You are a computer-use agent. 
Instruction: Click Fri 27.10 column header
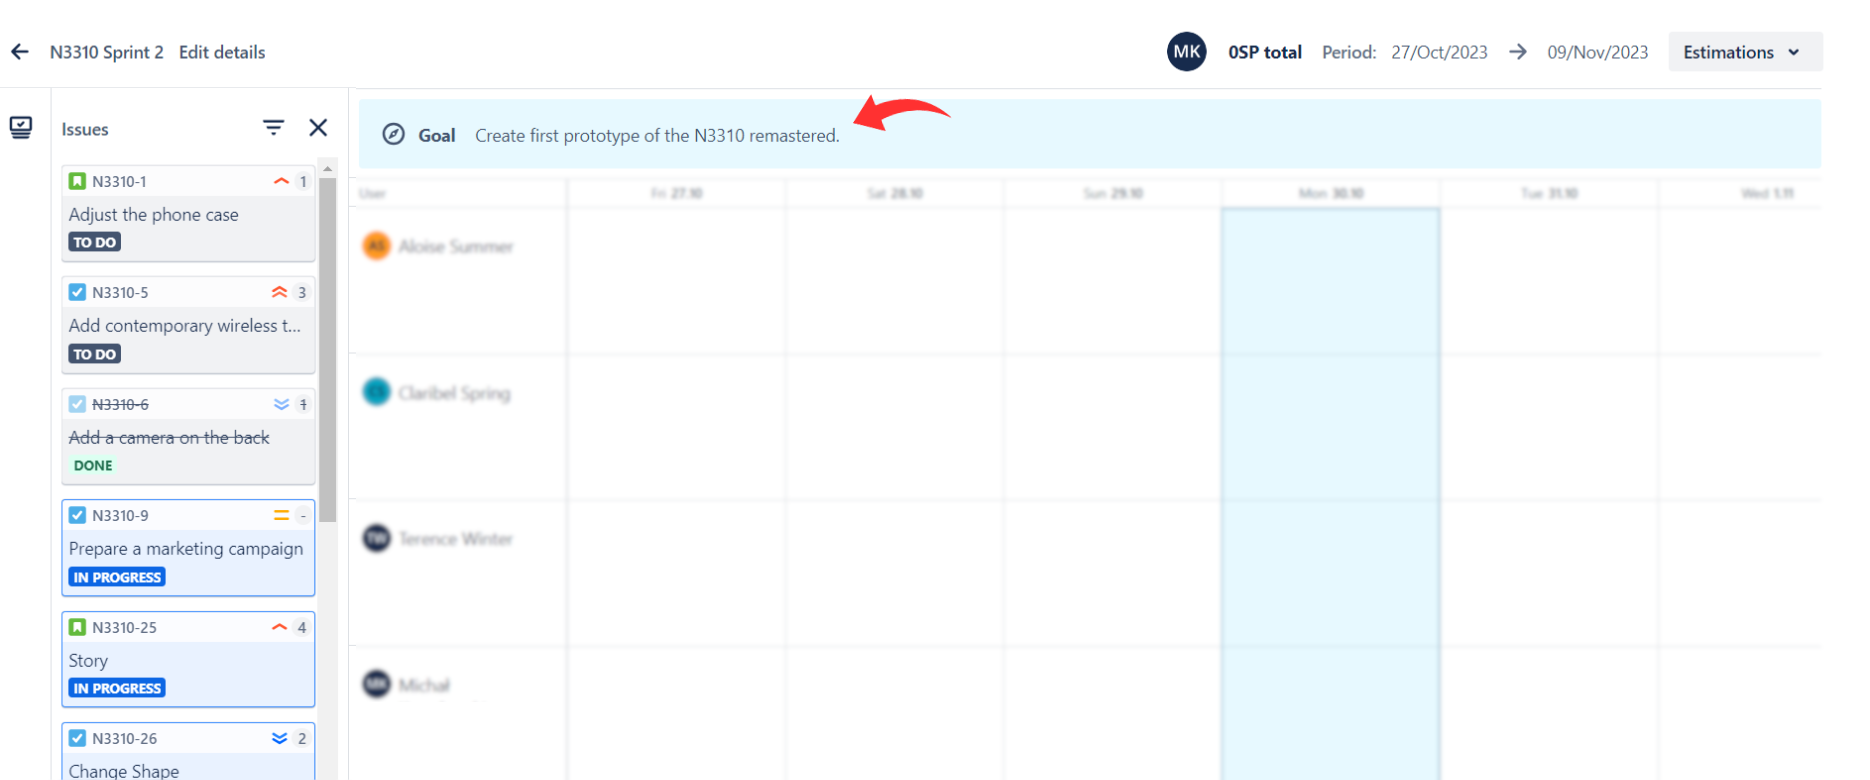tap(676, 193)
